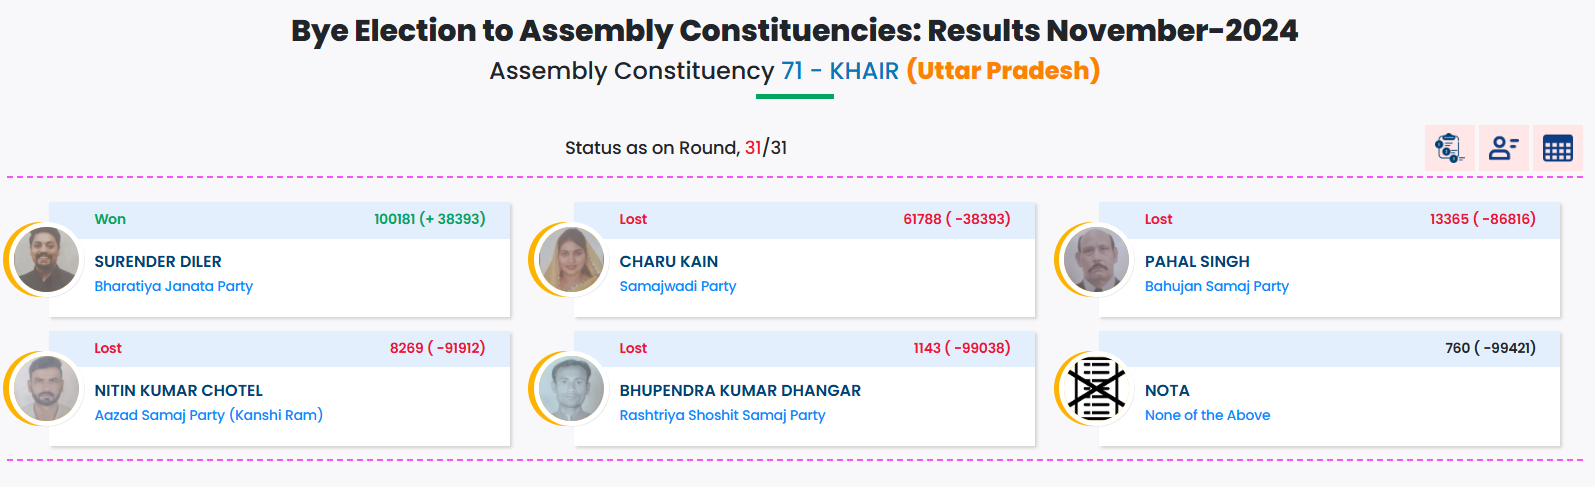Select the Bahujan Samaj Party text
Image resolution: width=1595 pixels, height=487 pixels.
click(x=1216, y=286)
